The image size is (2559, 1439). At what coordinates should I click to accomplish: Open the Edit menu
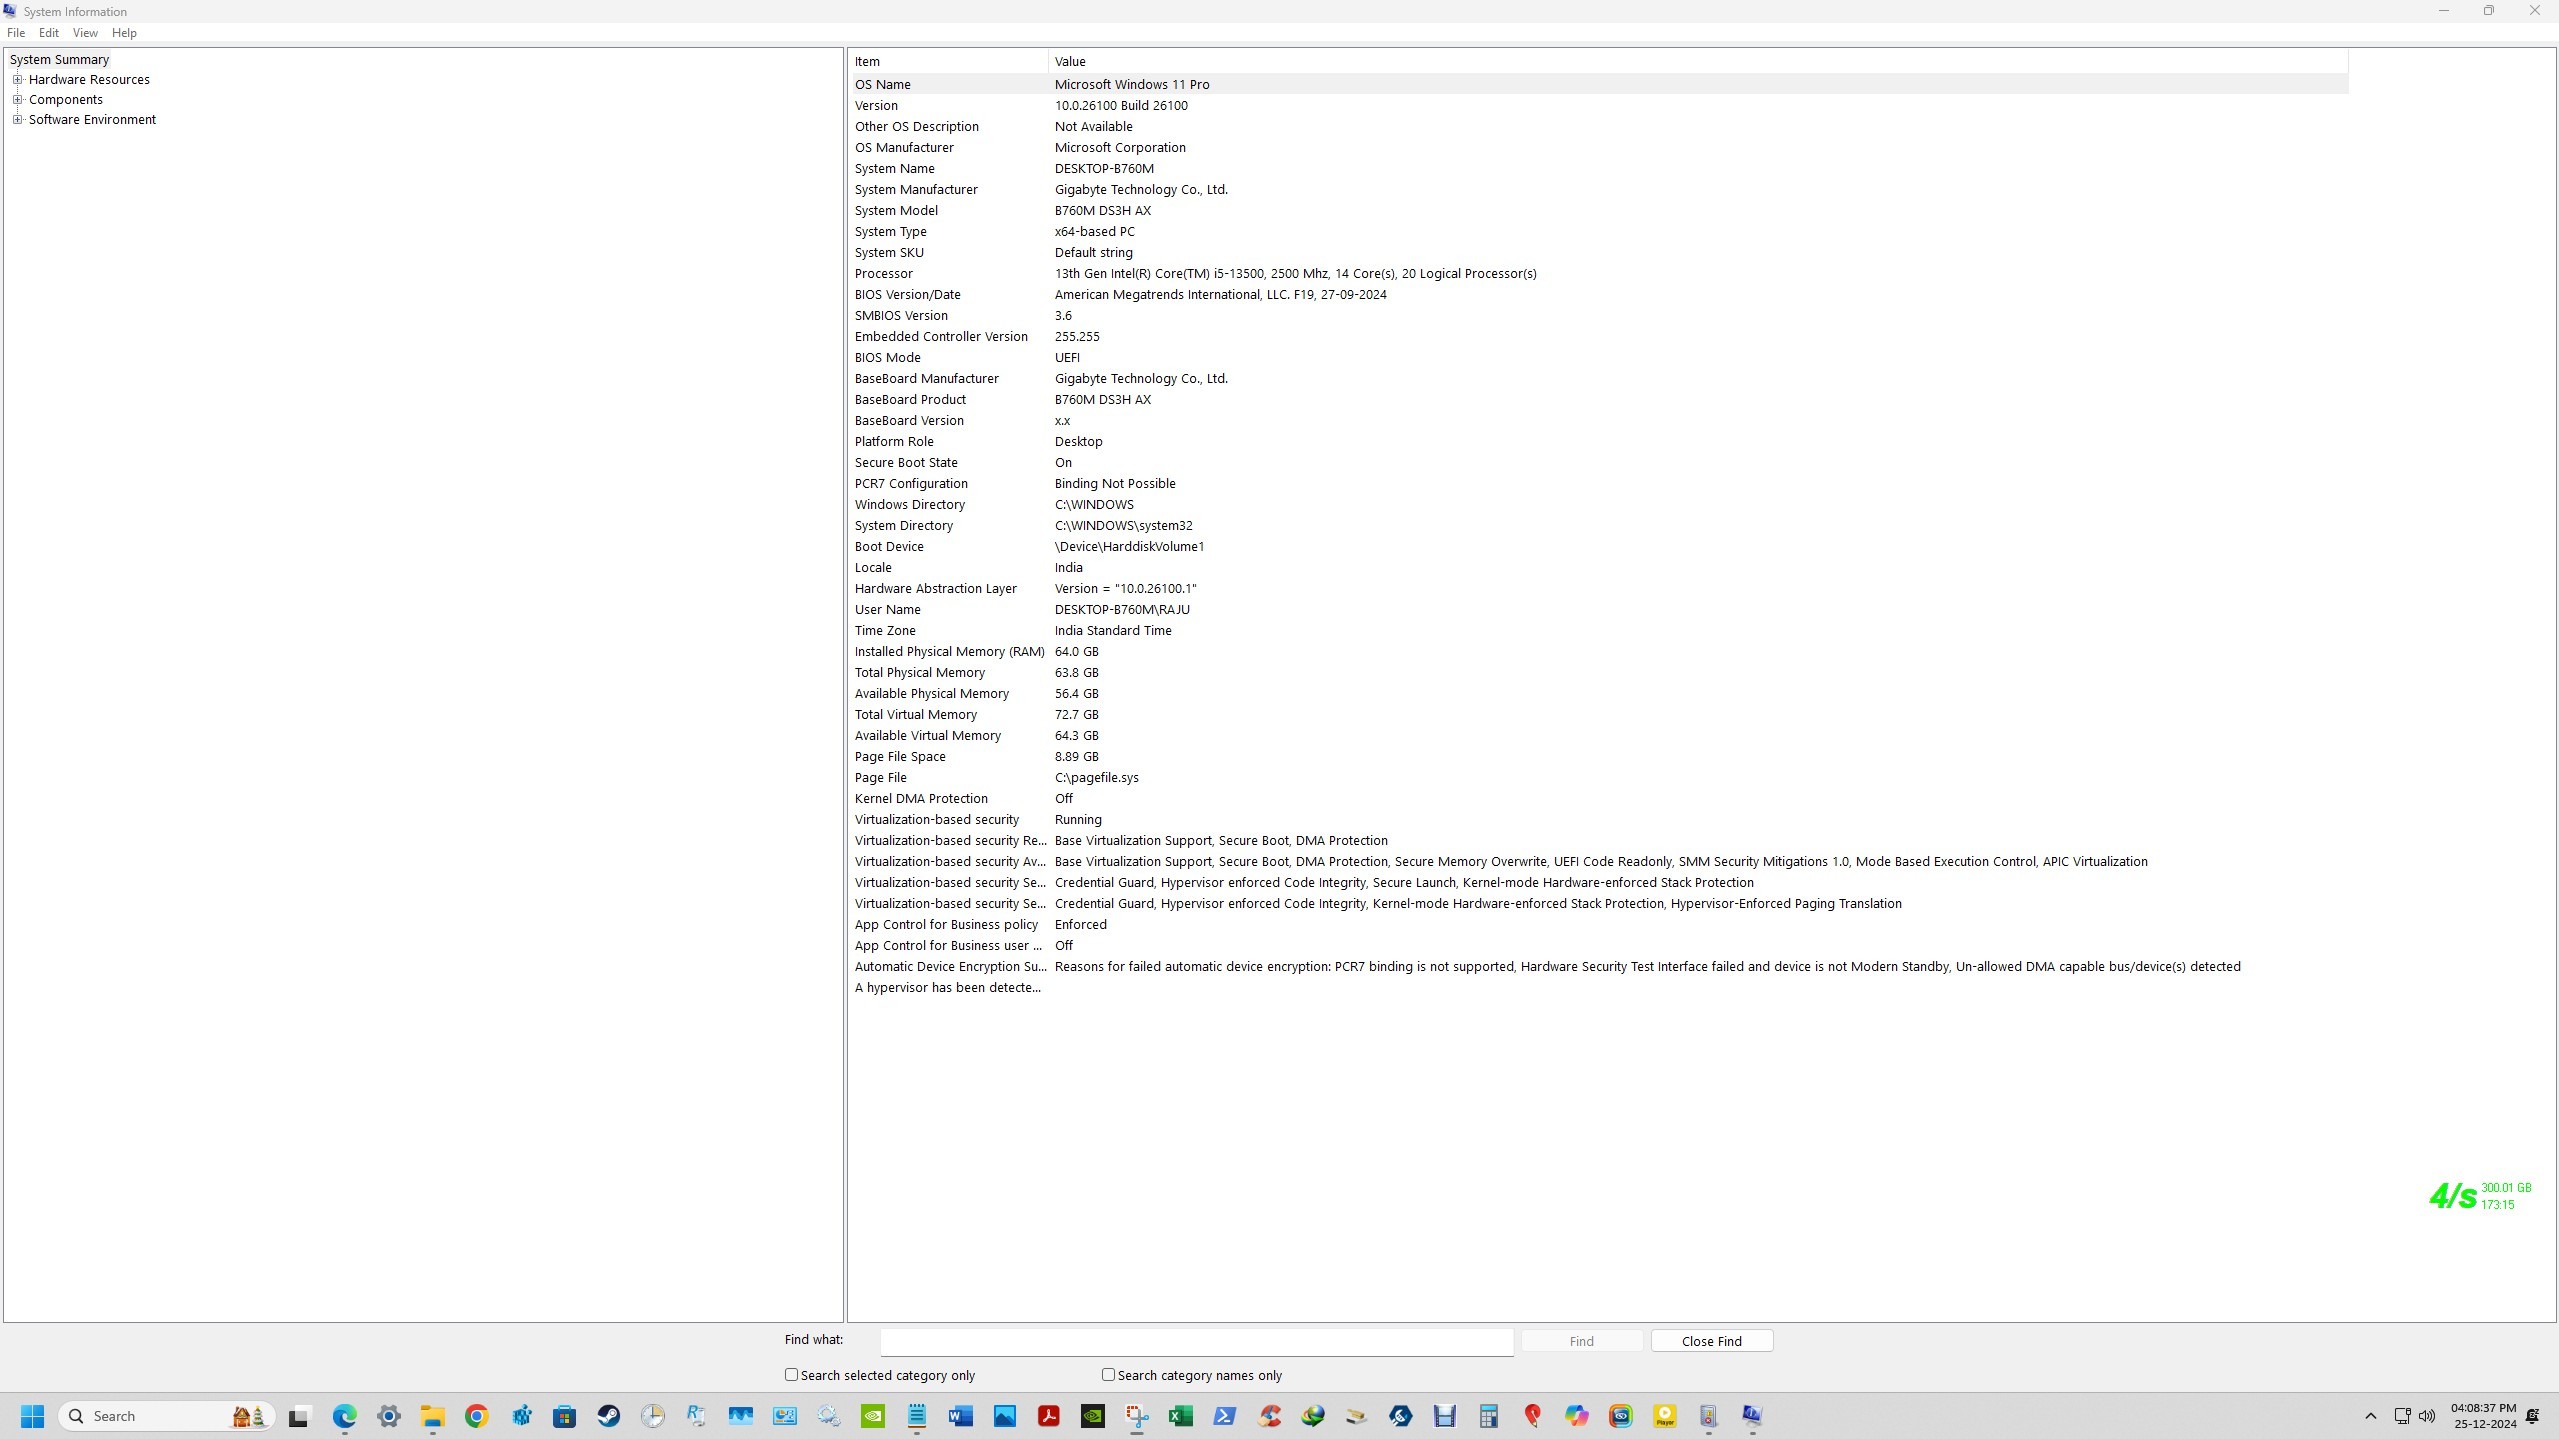pyautogui.click(x=49, y=33)
